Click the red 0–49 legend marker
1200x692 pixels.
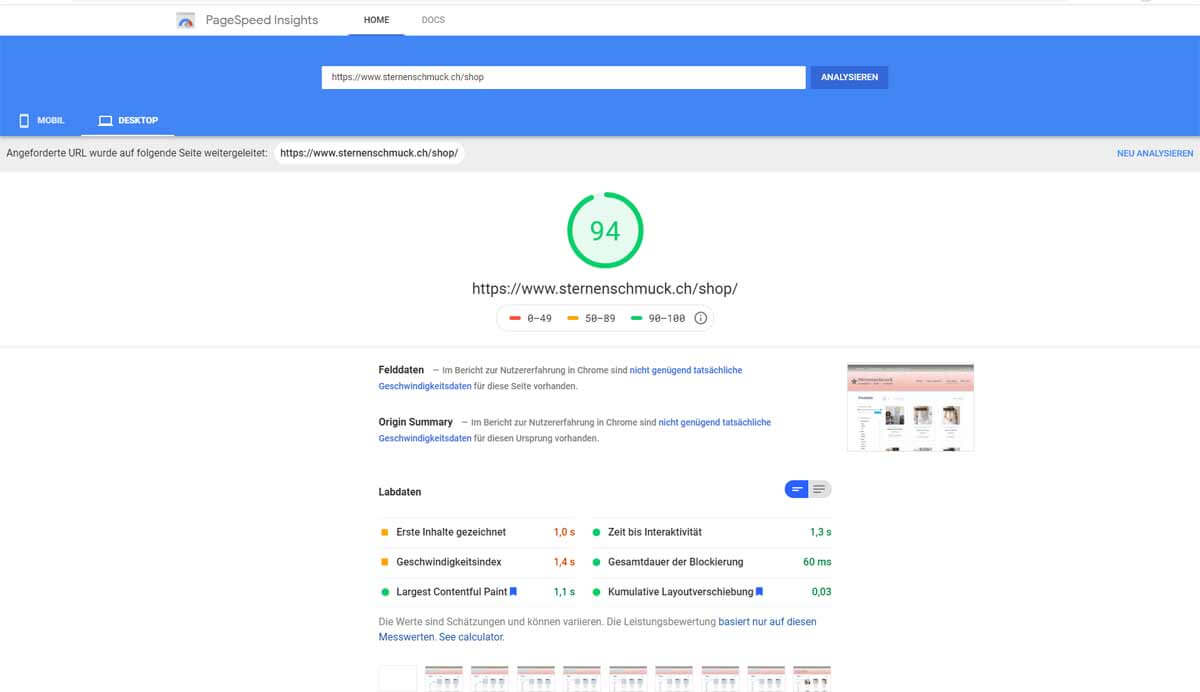pos(516,318)
